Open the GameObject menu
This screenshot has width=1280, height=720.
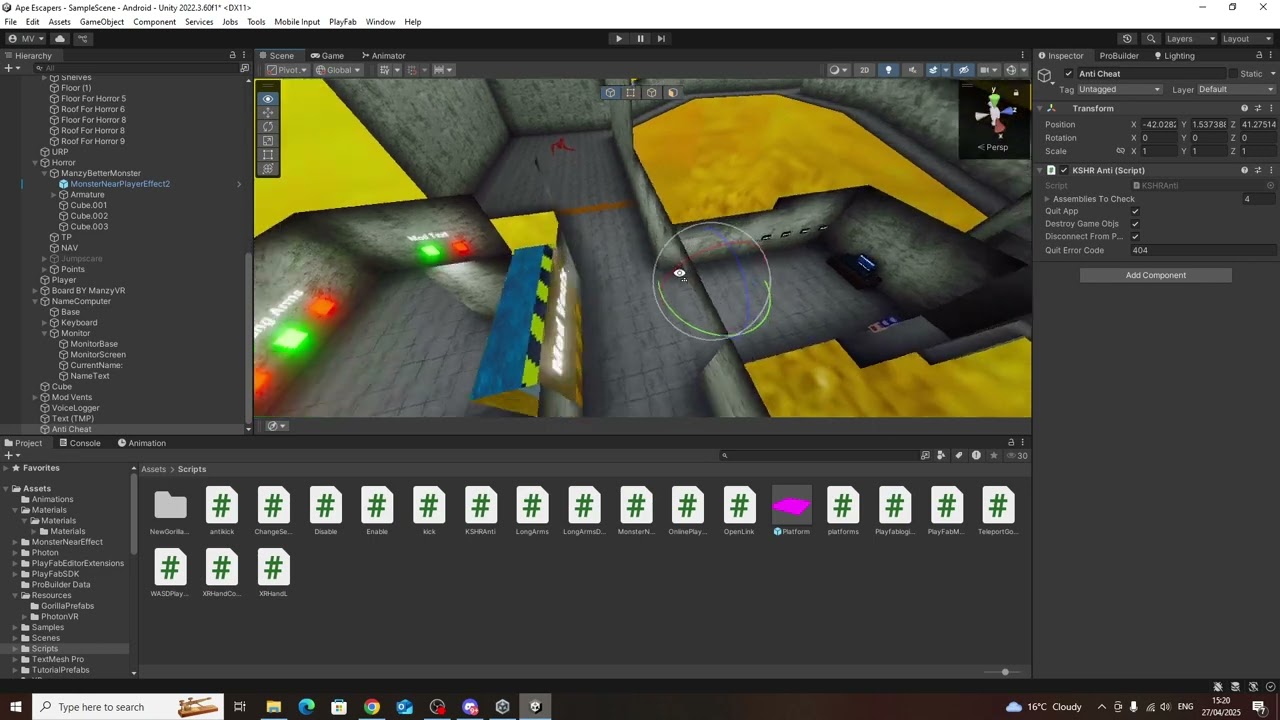tap(102, 22)
